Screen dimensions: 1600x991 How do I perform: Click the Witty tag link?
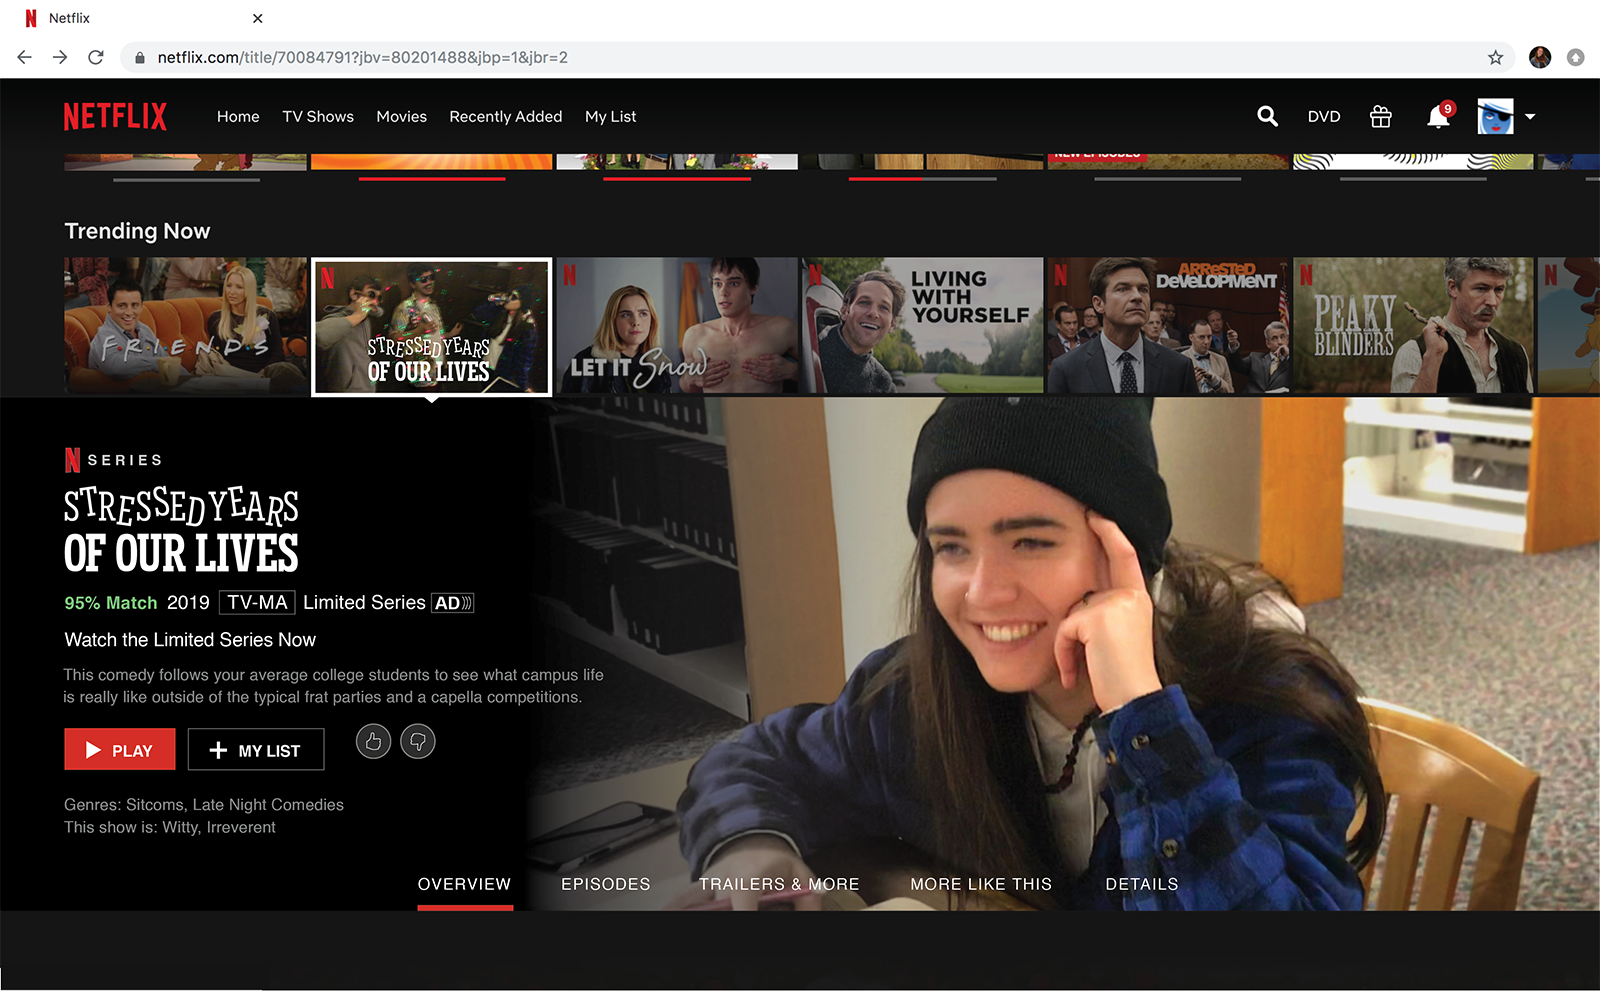click(180, 827)
